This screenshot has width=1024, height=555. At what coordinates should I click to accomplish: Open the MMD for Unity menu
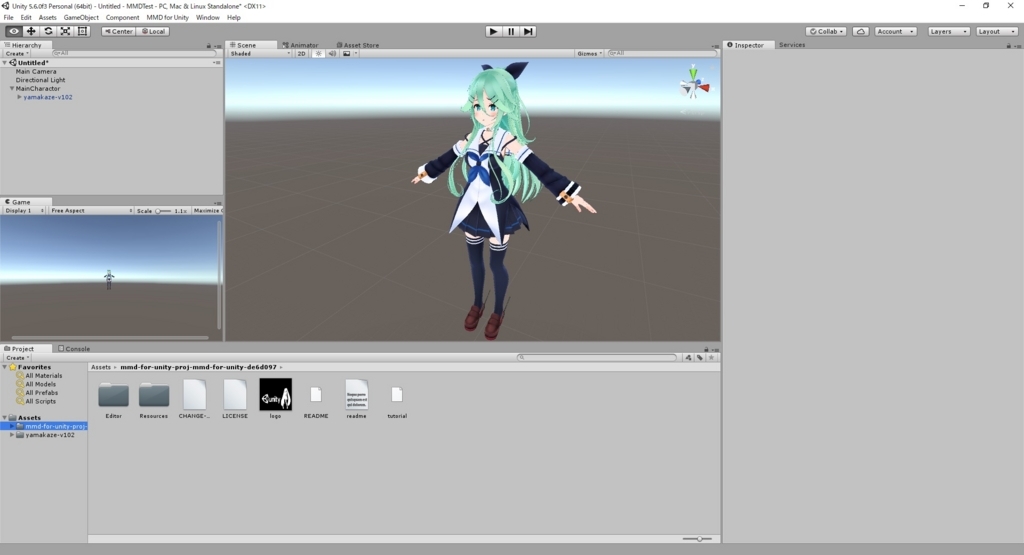(167, 18)
